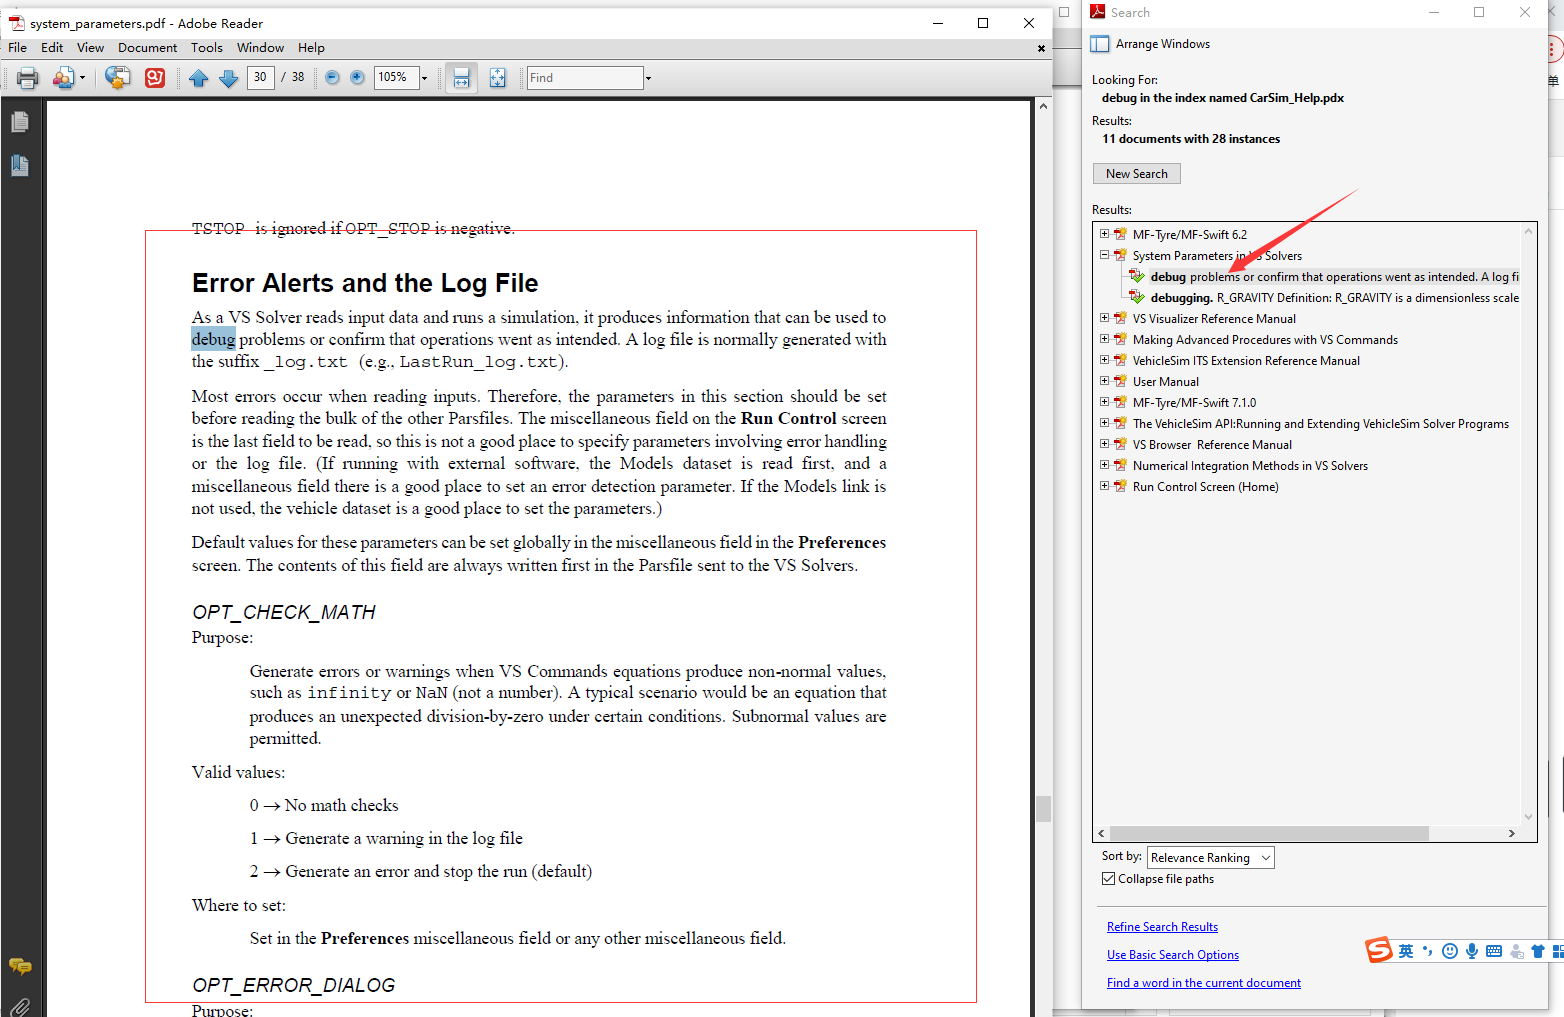Go to next page with down arrow

point(228,78)
